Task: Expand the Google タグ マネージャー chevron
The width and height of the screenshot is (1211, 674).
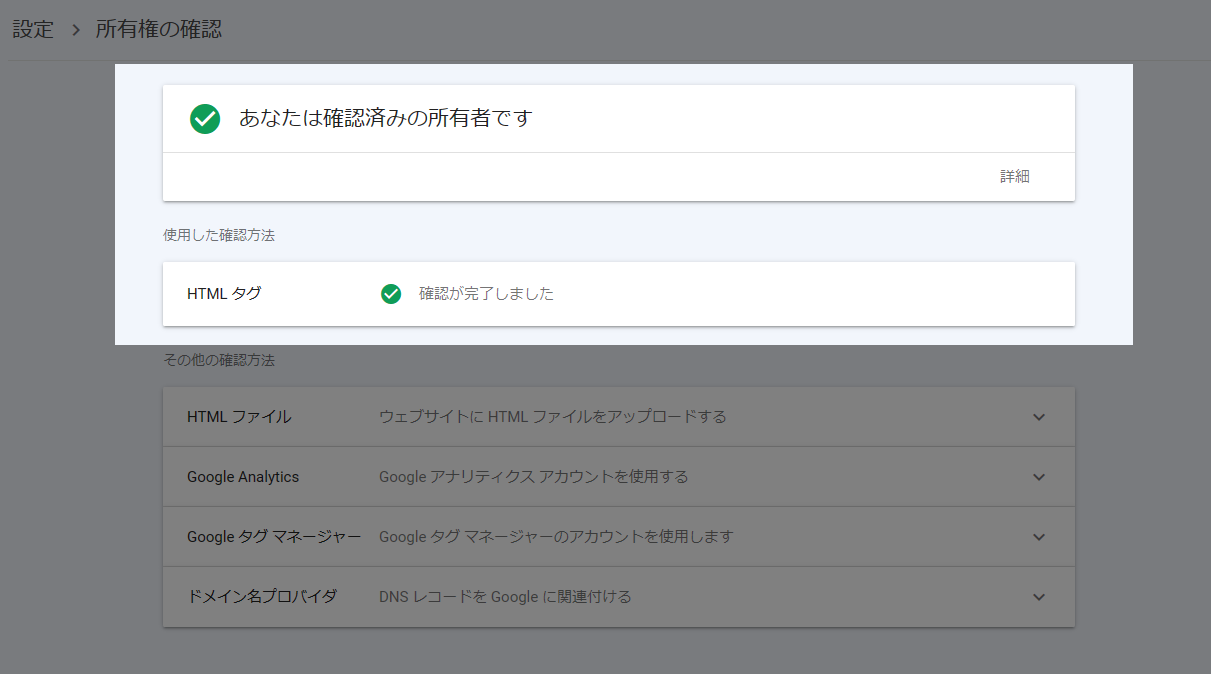Action: [x=1039, y=537]
